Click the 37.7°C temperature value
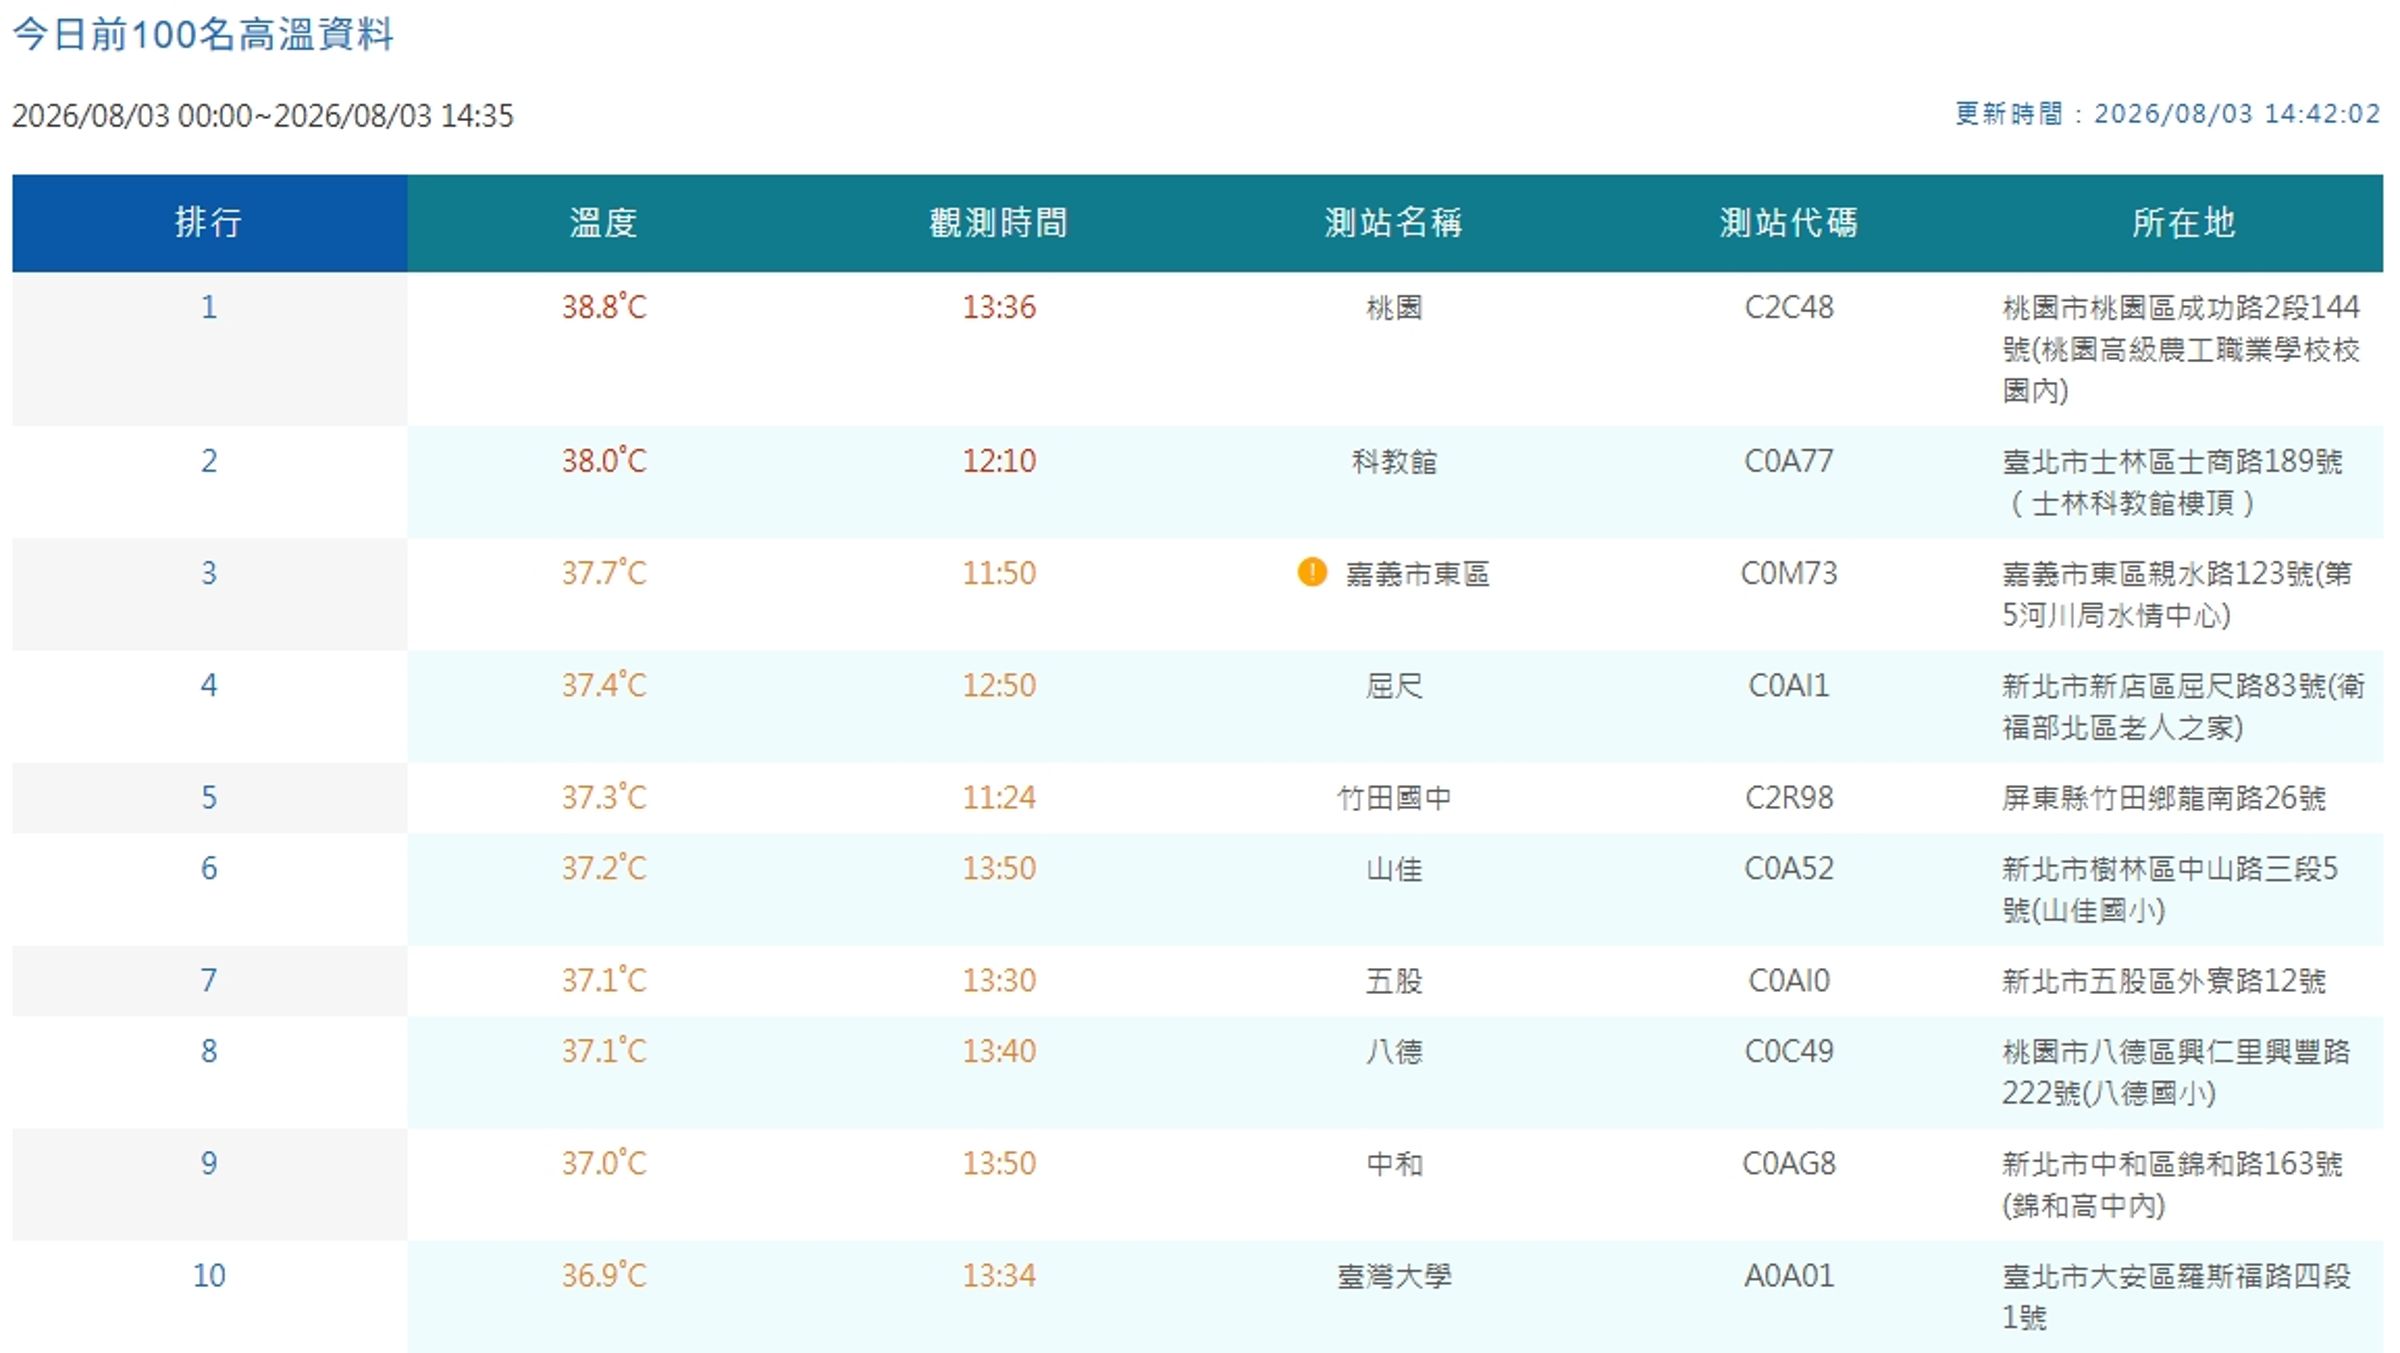 click(x=604, y=572)
